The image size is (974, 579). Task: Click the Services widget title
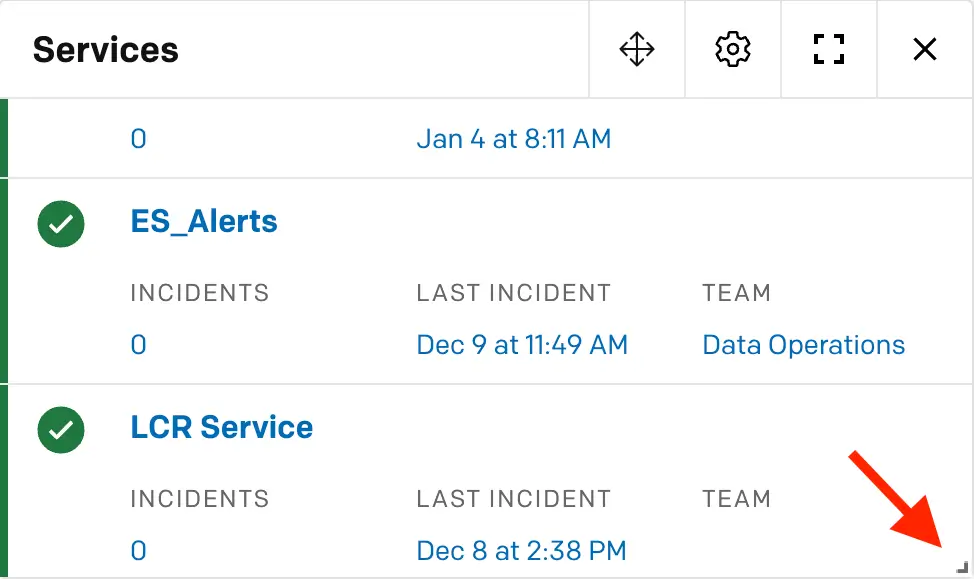pos(106,50)
